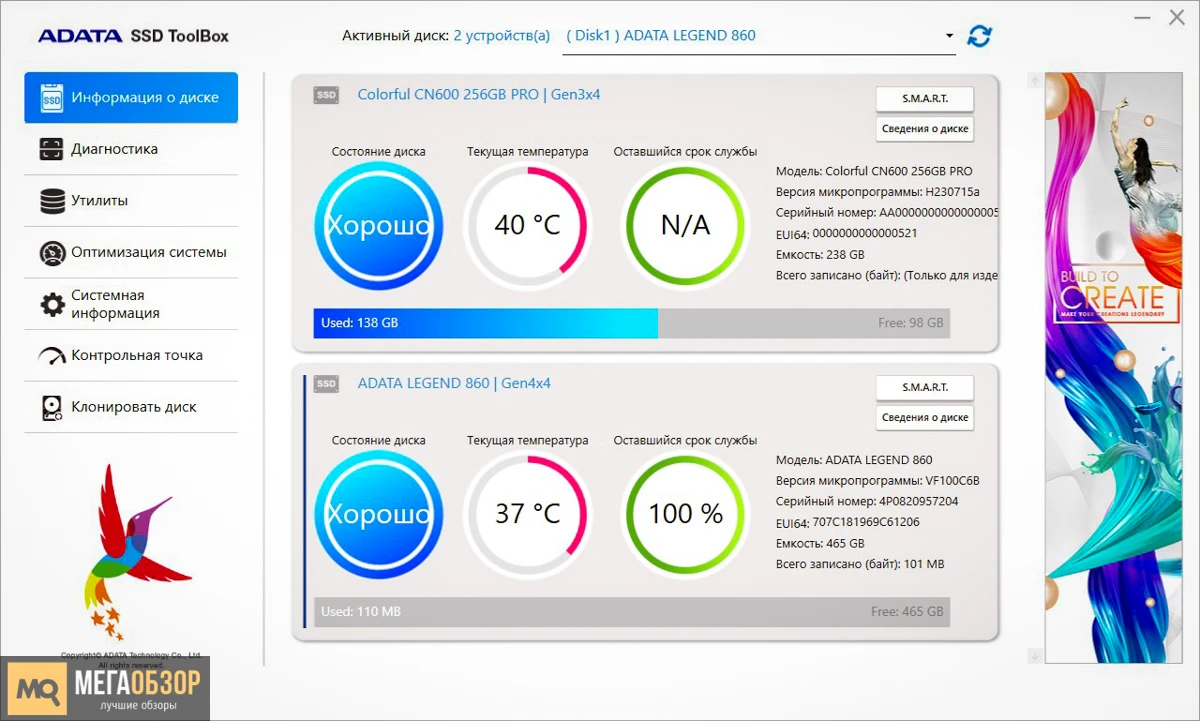Image resolution: width=1200 pixels, height=721 pixels.
Task: Click the Хорошо status circle of Colorful CN600
Action: click(x=379, y=225)
